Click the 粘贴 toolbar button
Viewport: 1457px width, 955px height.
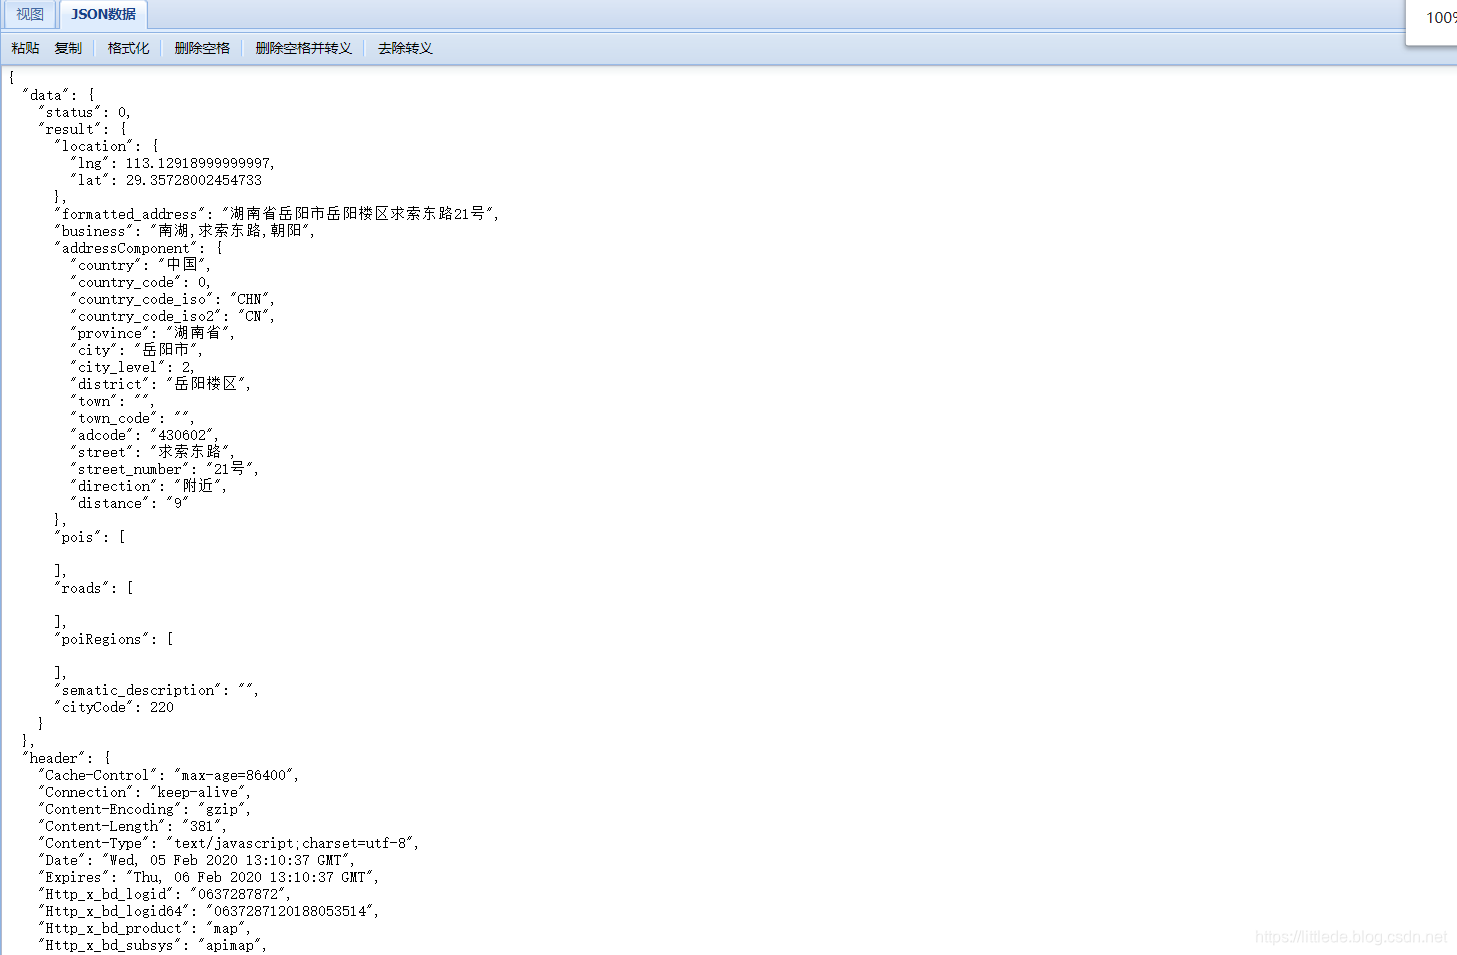coord(25,48)
